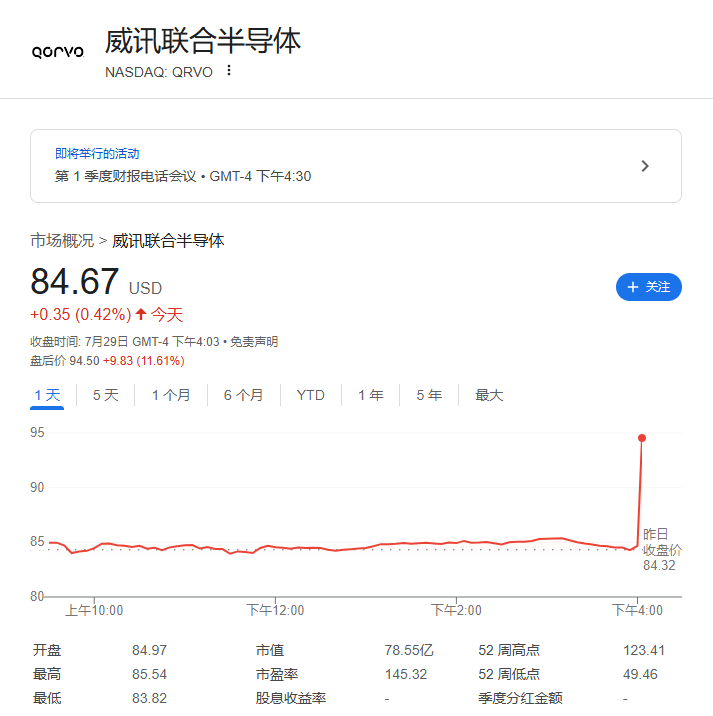This screenshot has height=716, width=713.
Task: Click the red after-hours price dot on chart
Action: click(x=642, y=438)
